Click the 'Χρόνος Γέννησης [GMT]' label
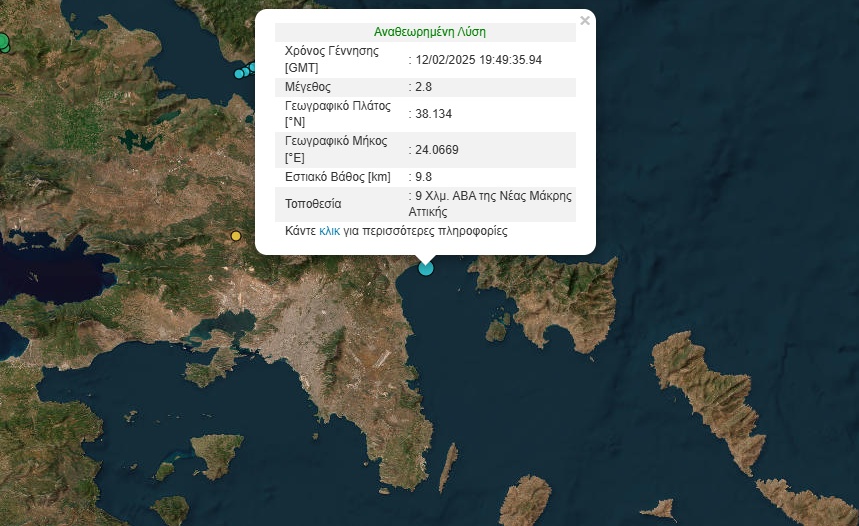The image size is (859, 526). (332, 59)
